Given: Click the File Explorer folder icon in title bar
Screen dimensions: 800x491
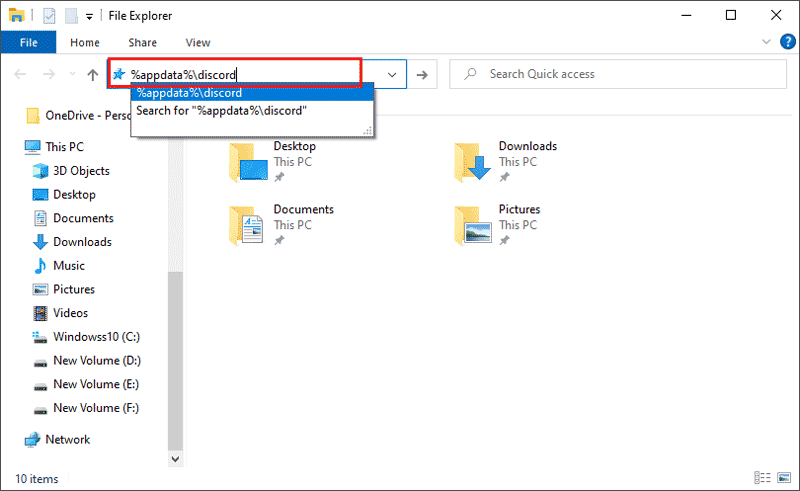Looking at the screenshot, I should (x=16, y=15).
